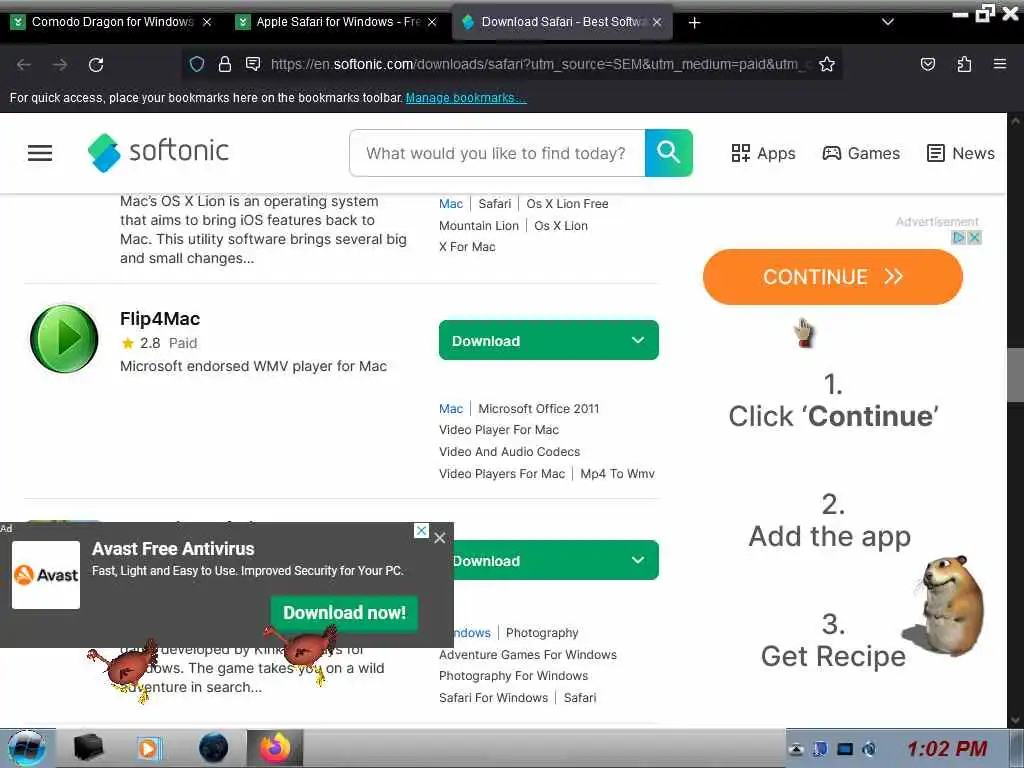Viewport: 1024px width, 768px height.
Task: Click the Os X Lion Free tag
Action: [568, 204]
